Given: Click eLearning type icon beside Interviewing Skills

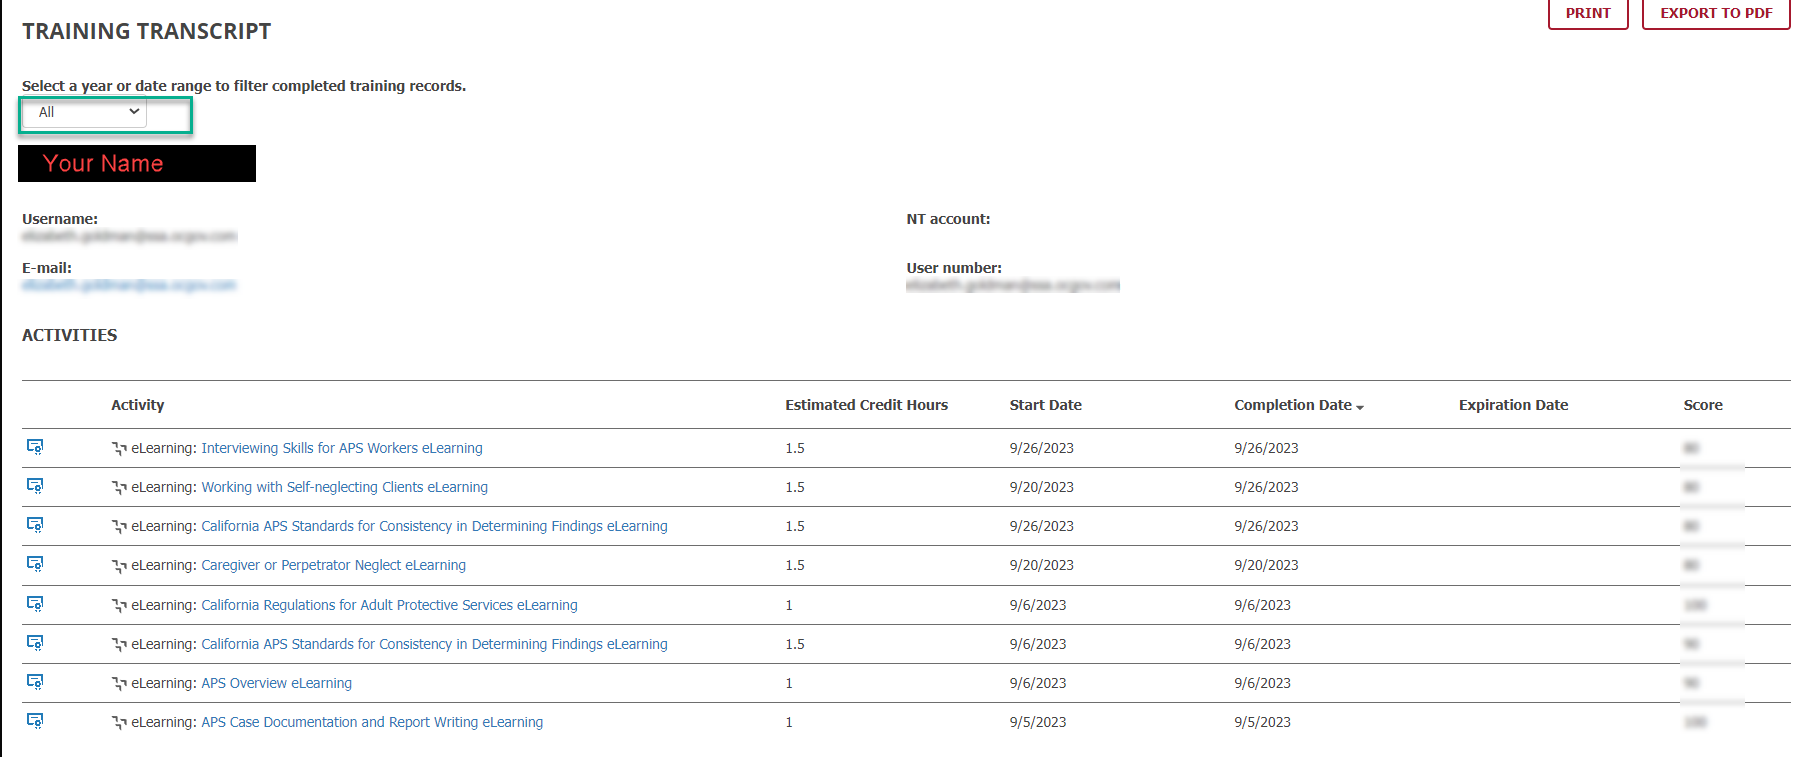Looking at the screenshot, I should (119, 449).
